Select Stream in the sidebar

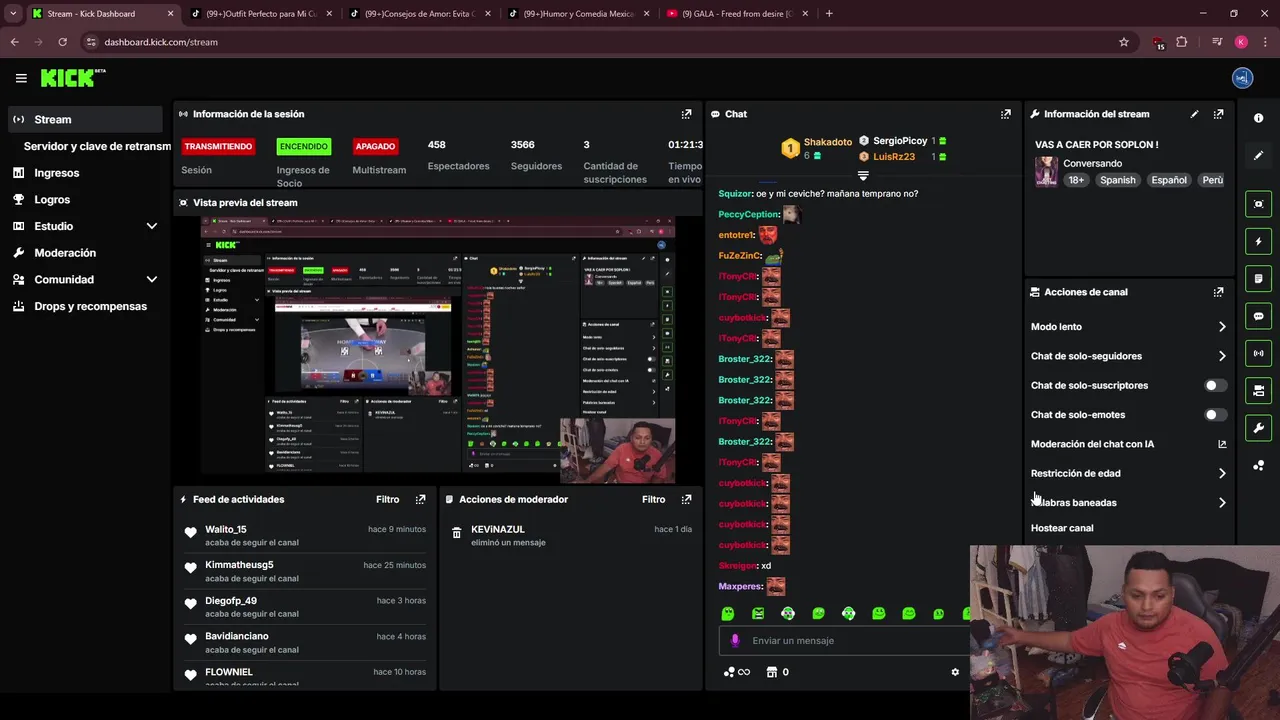pyautogui.click(x=85, y=119)
